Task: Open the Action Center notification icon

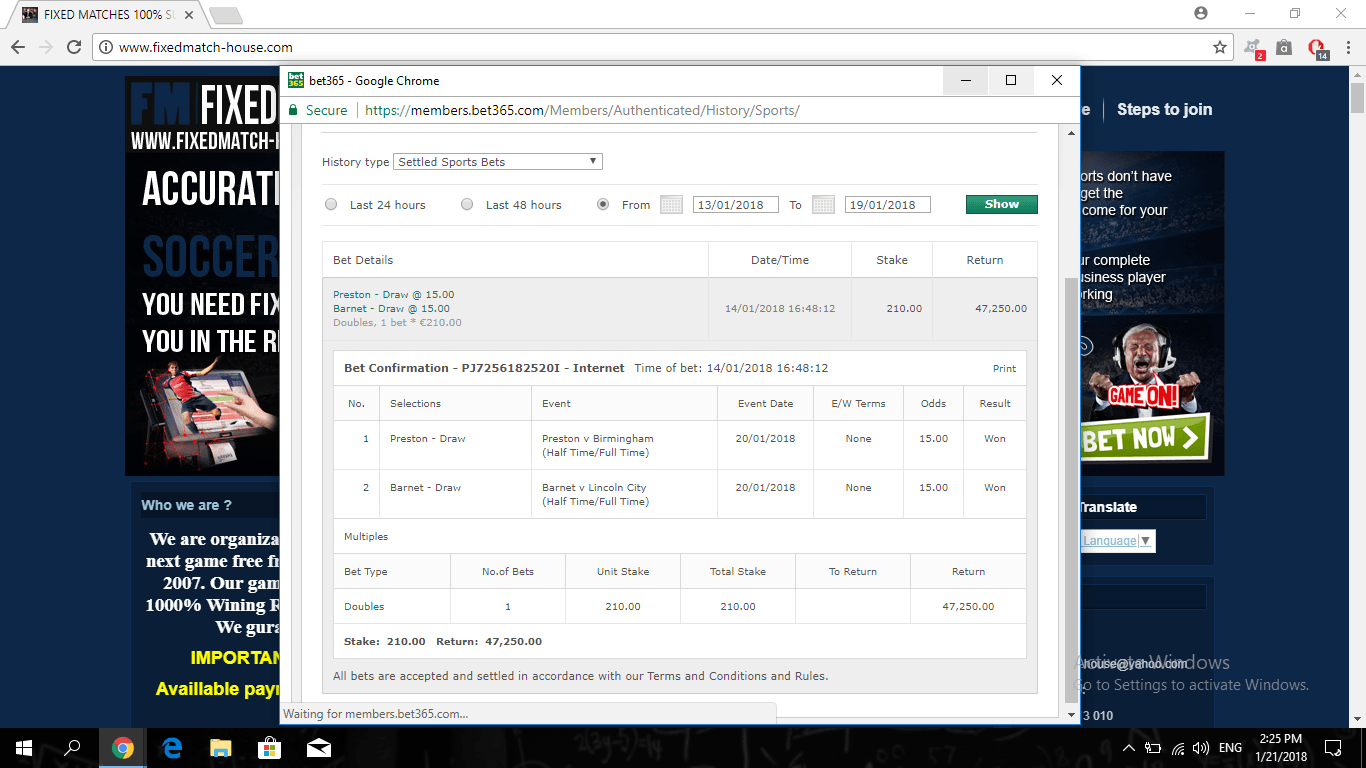Action: click(x=1332, y=748)
